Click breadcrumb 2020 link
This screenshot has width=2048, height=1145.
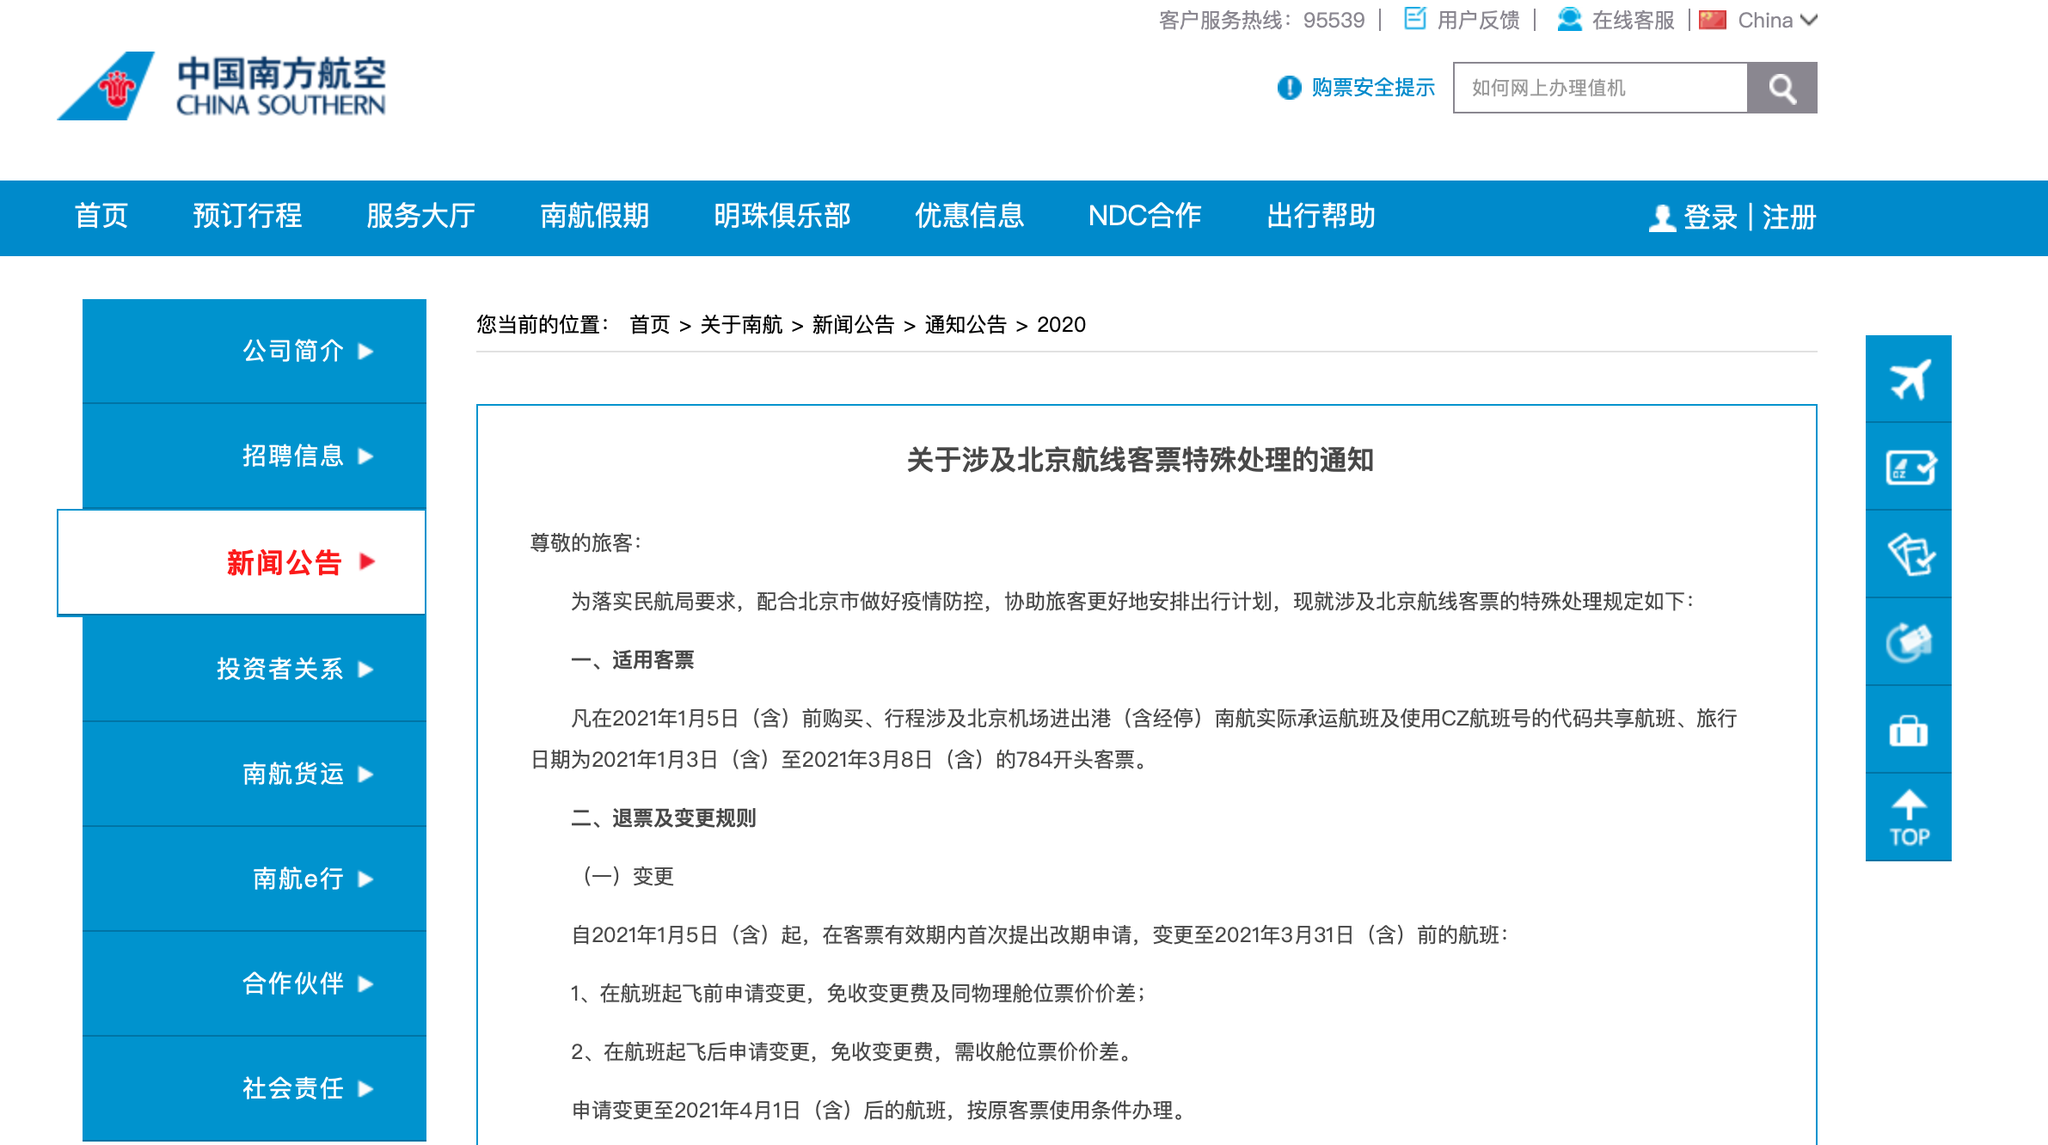click(1061, 325)
